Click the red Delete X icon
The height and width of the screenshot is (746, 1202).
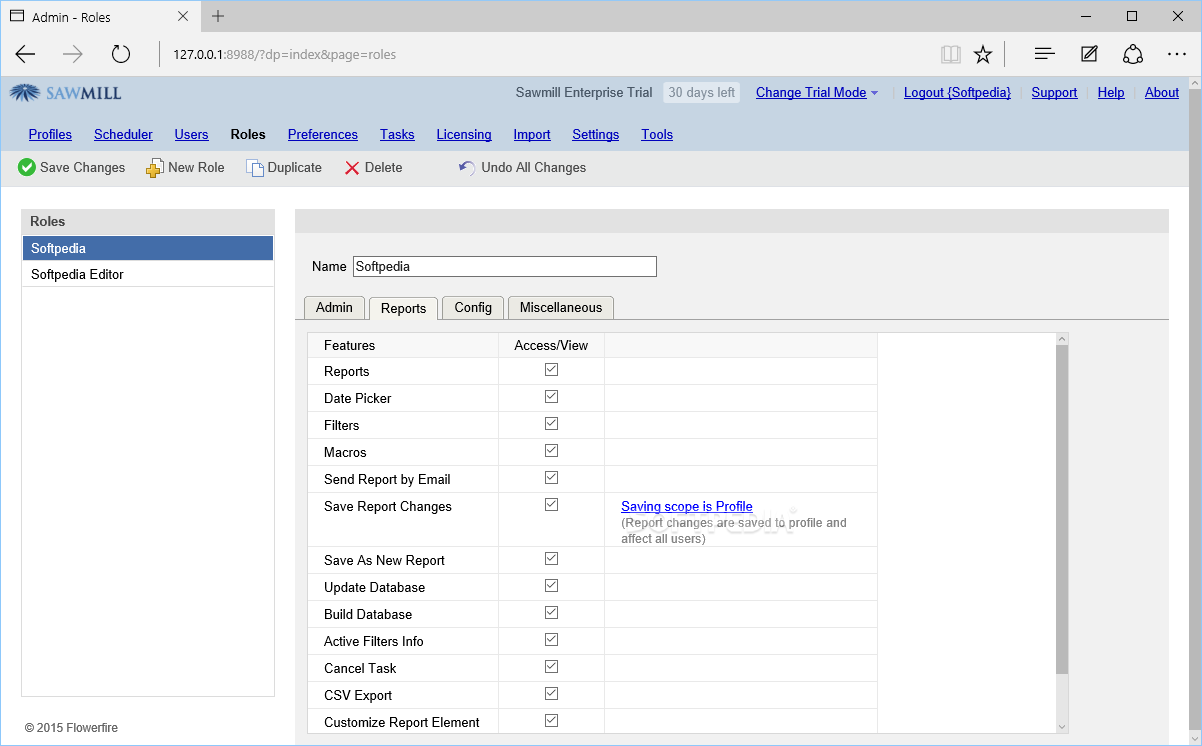click(x=352, y=168)
